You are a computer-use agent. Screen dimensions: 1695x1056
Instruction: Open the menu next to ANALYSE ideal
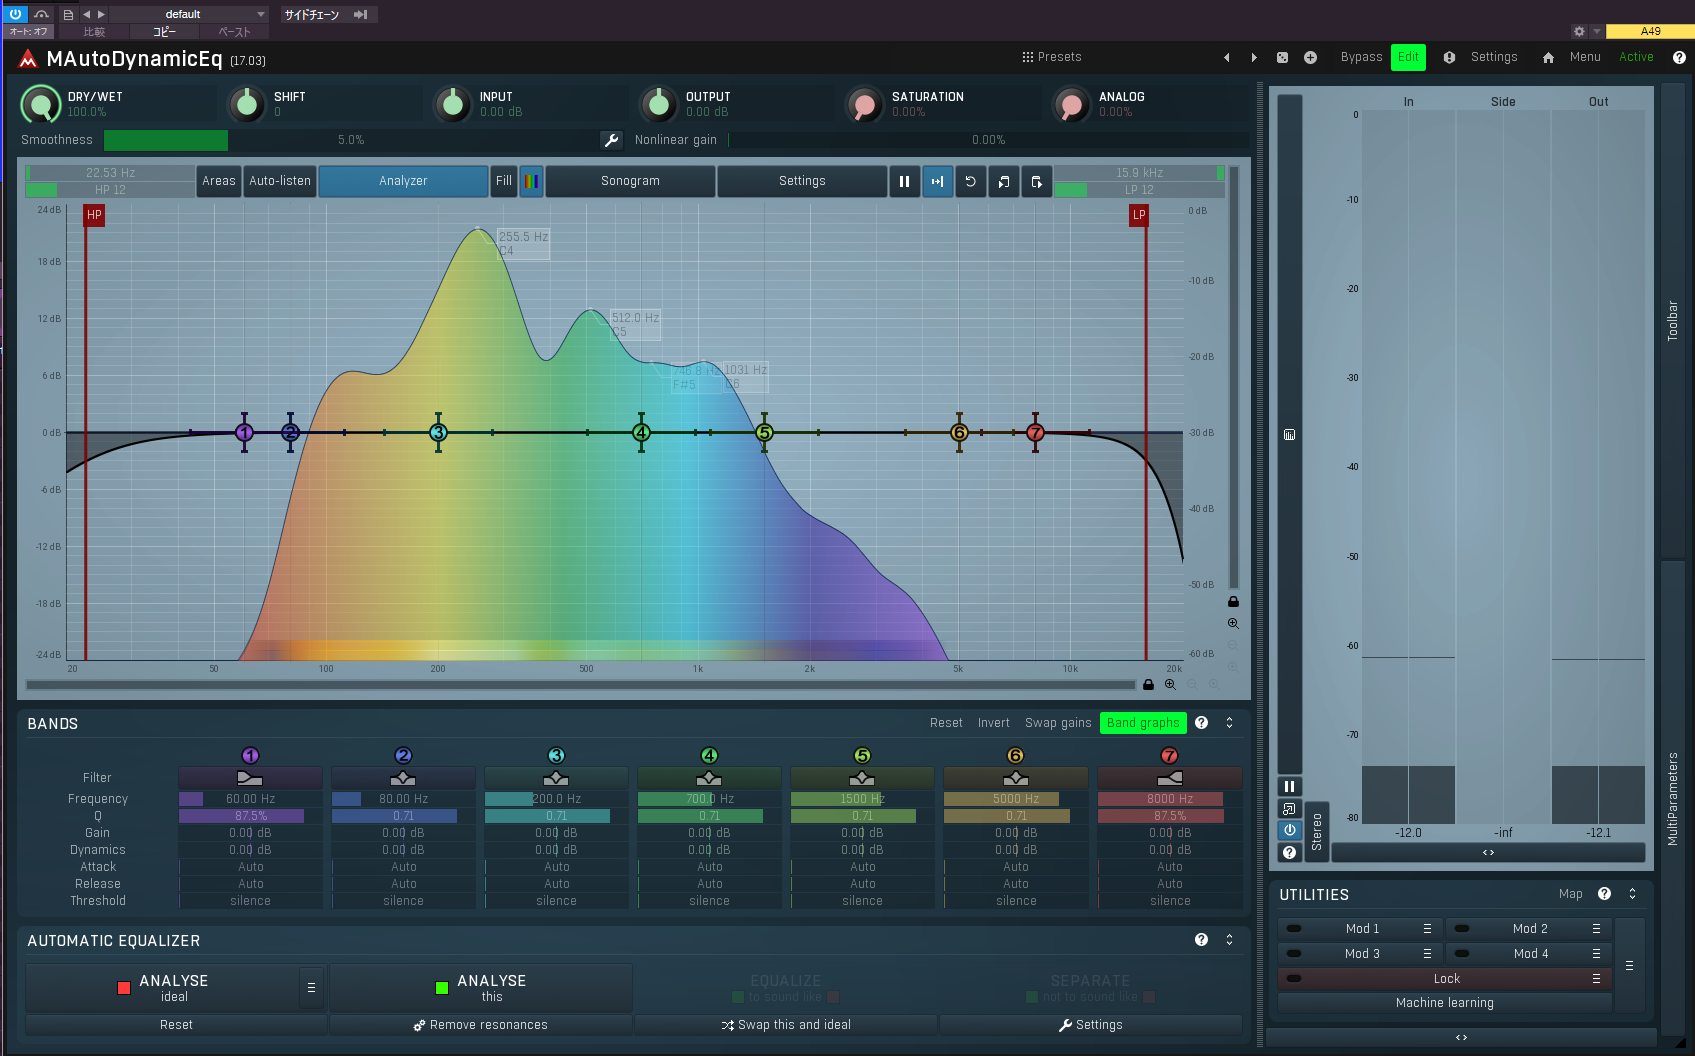311,988
